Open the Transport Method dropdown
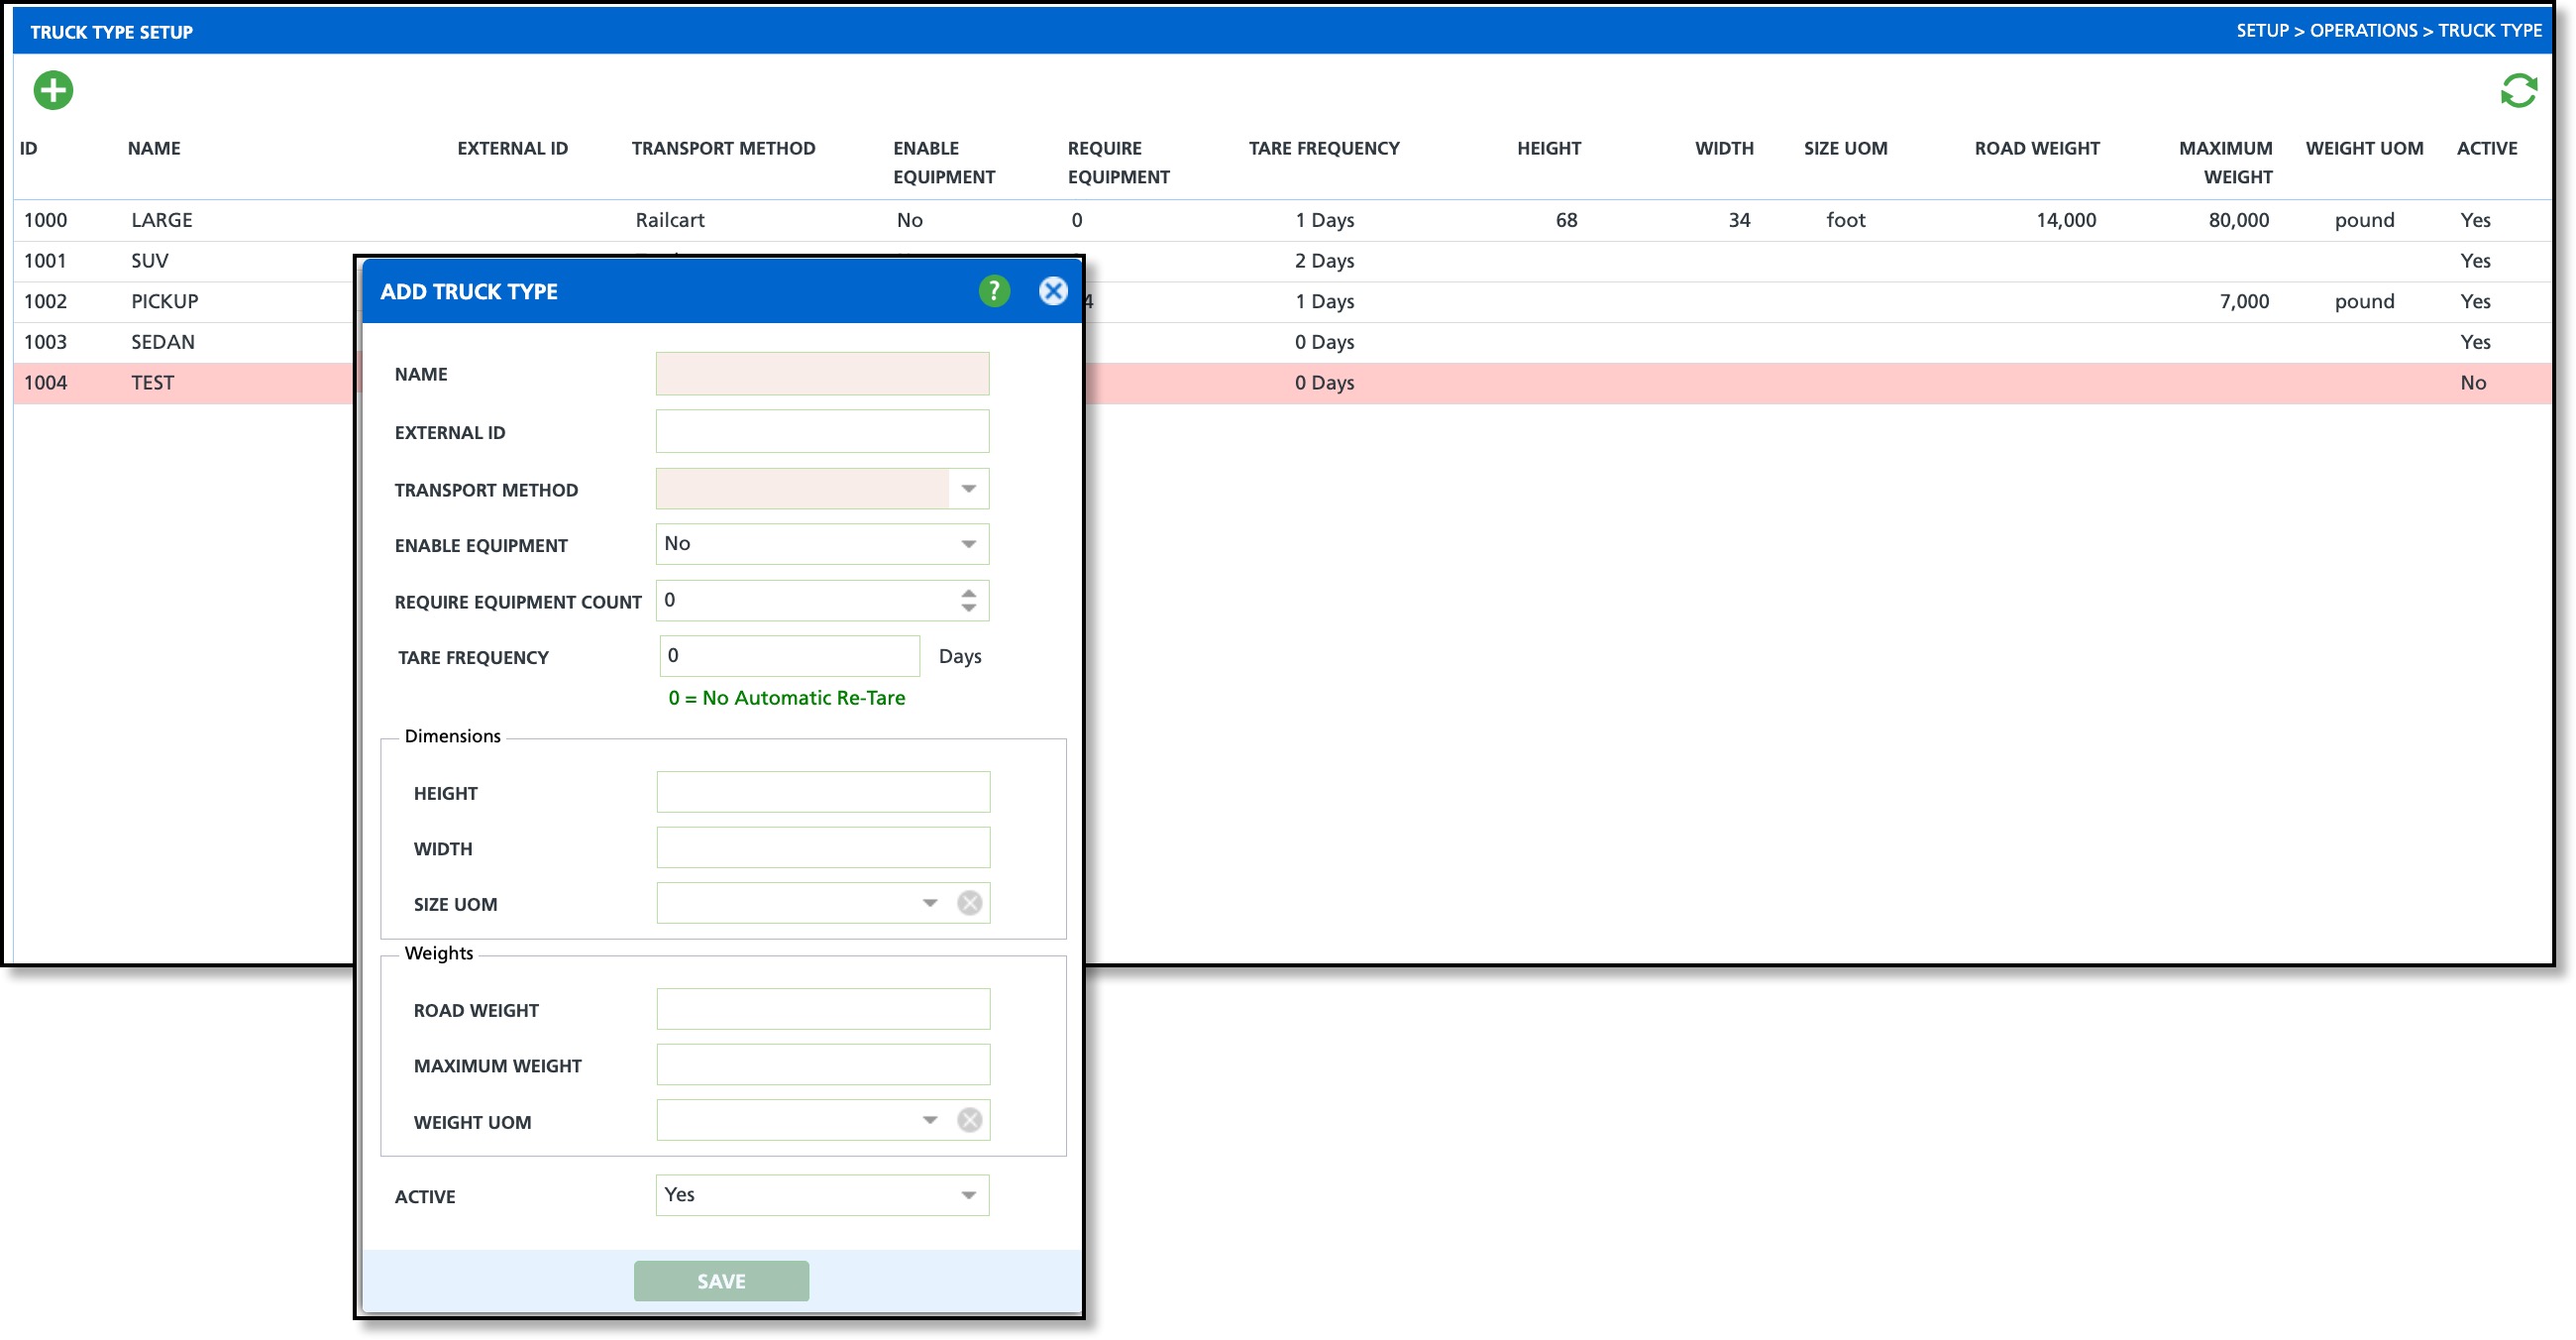 coord(968,489)
